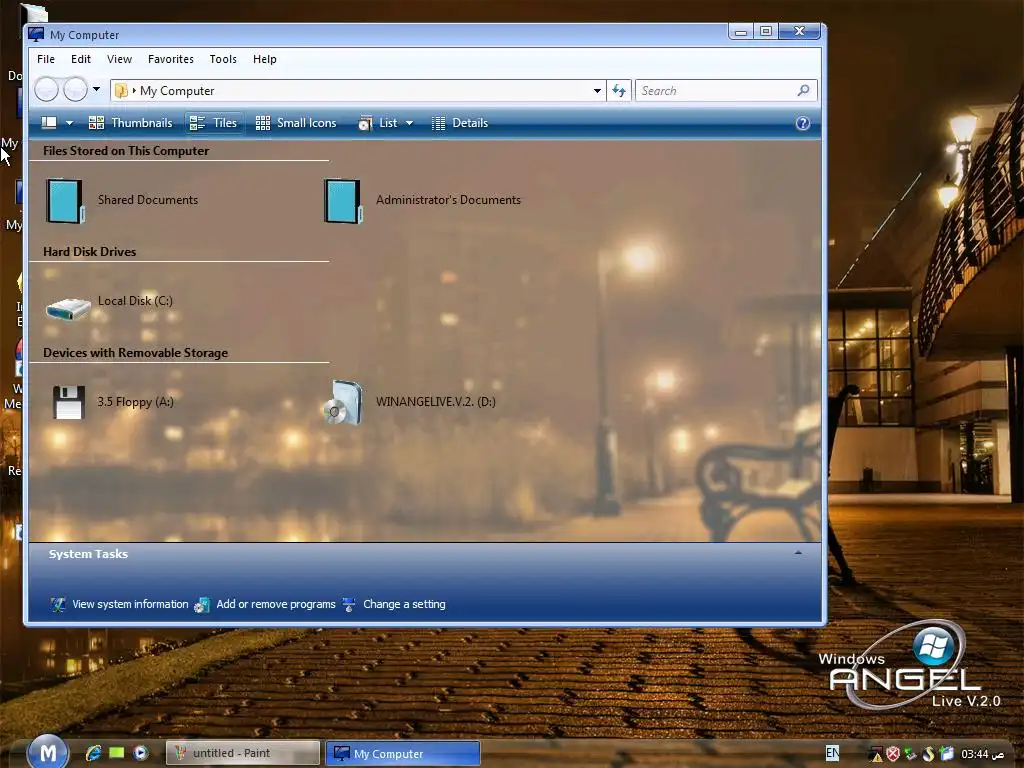Click the EN language indicator in tray
The width and height of the screenshot is (1024, 768).
tap(832, 753)
